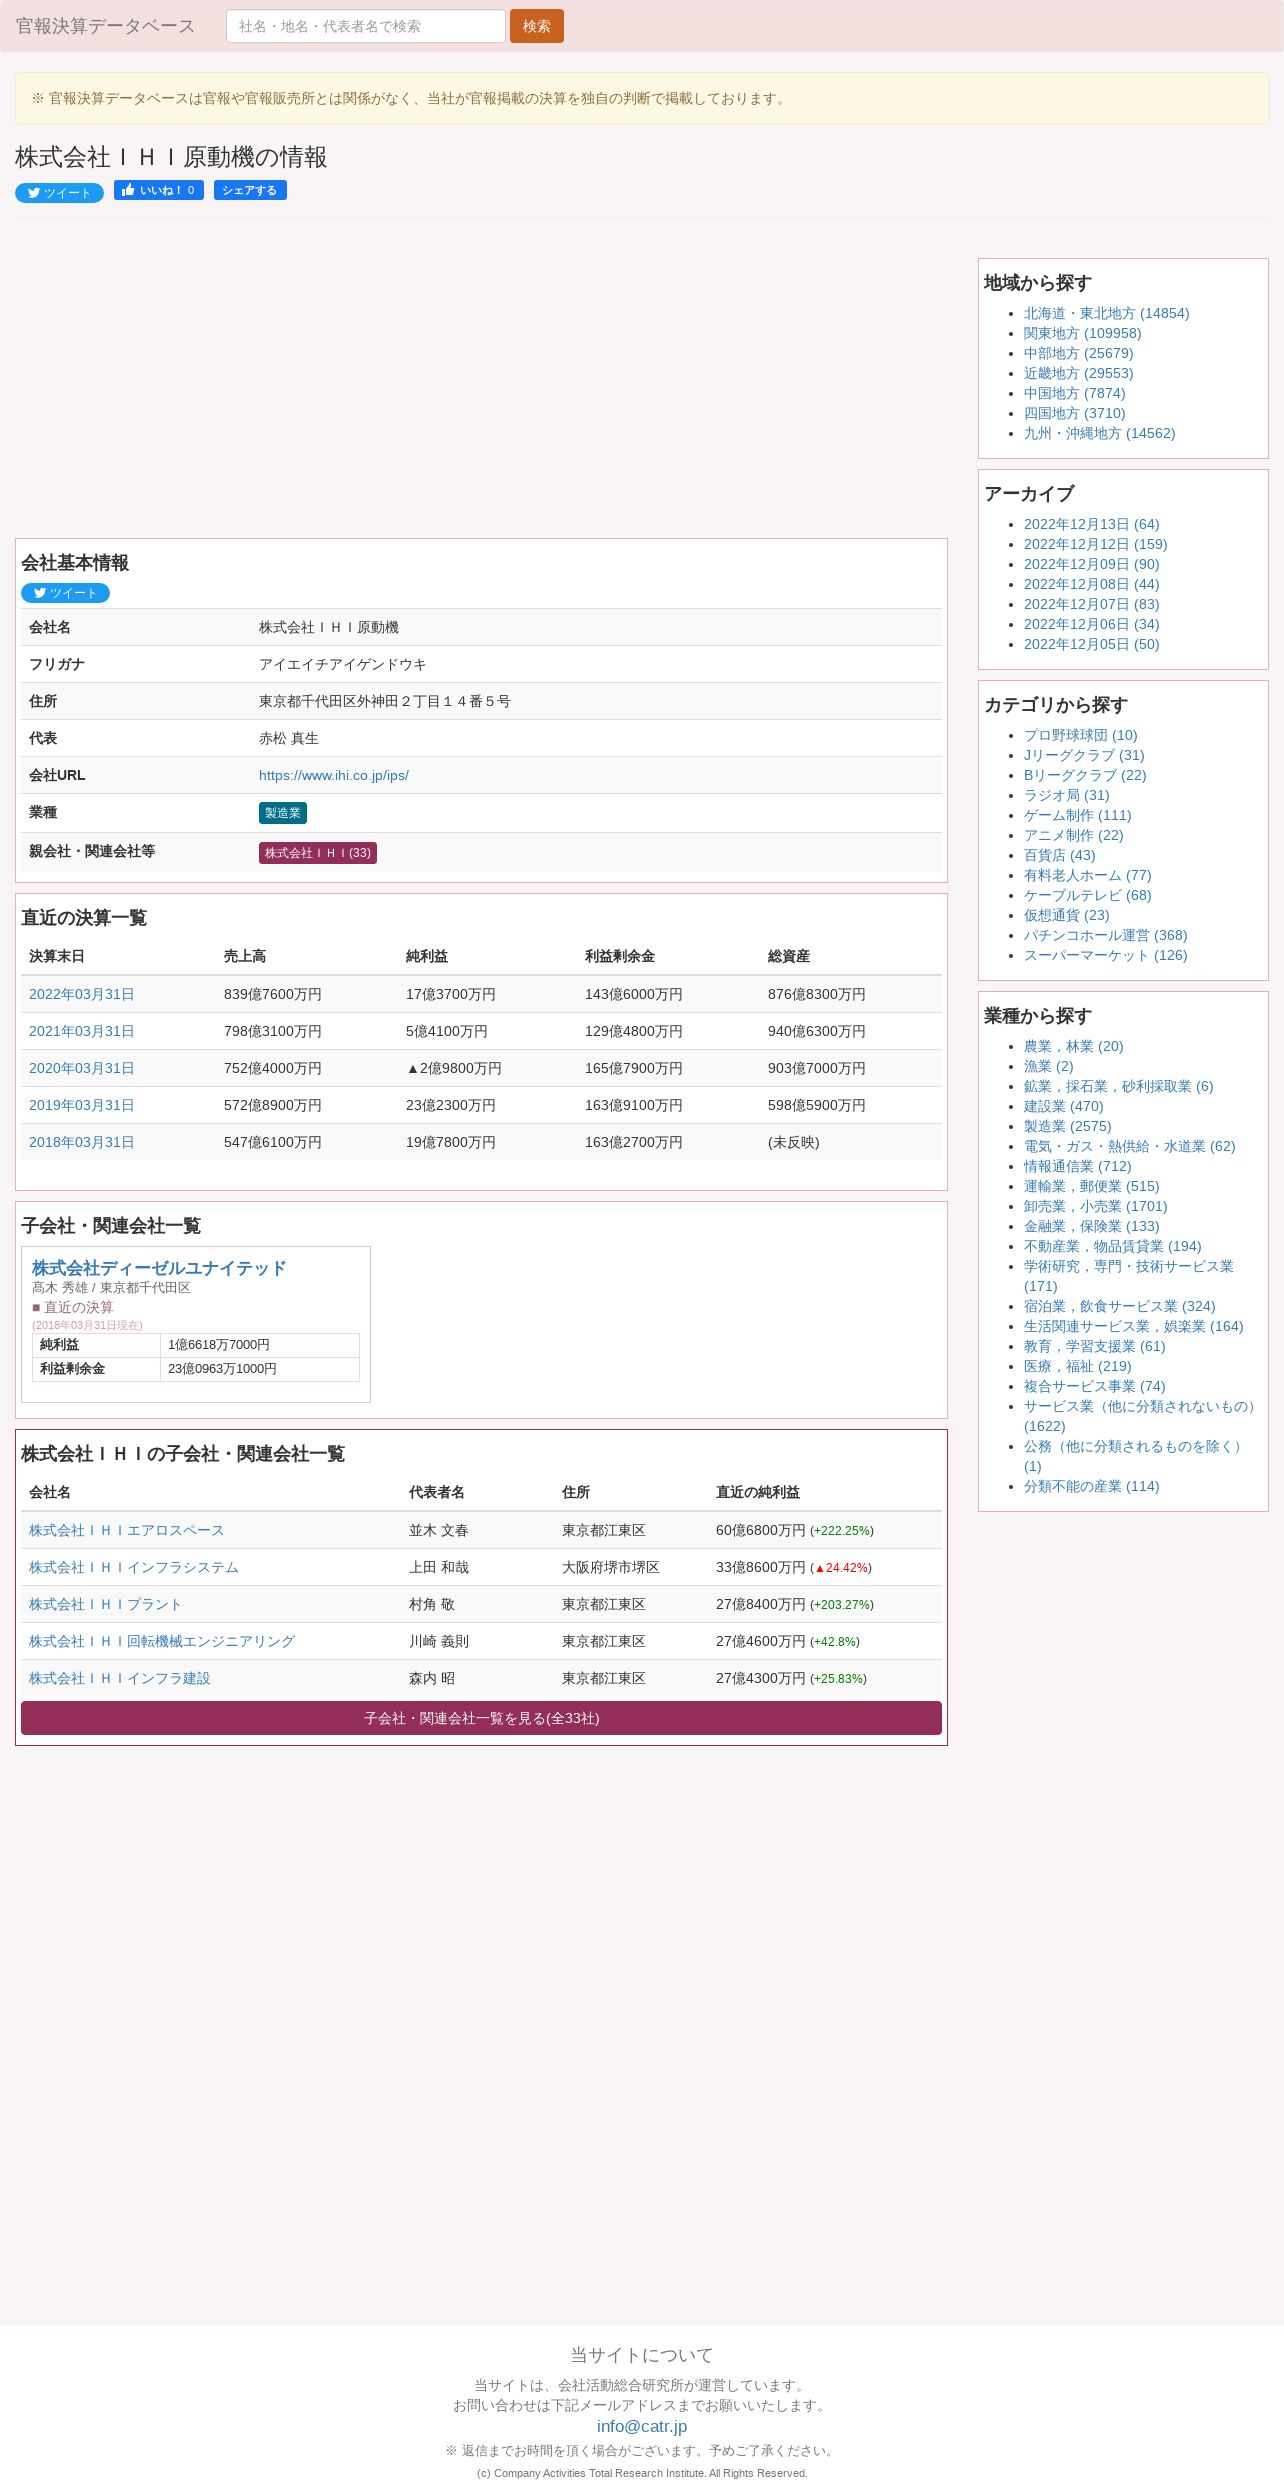
Task: Open プロ野球球団 (10) category
Action: 1080,735
